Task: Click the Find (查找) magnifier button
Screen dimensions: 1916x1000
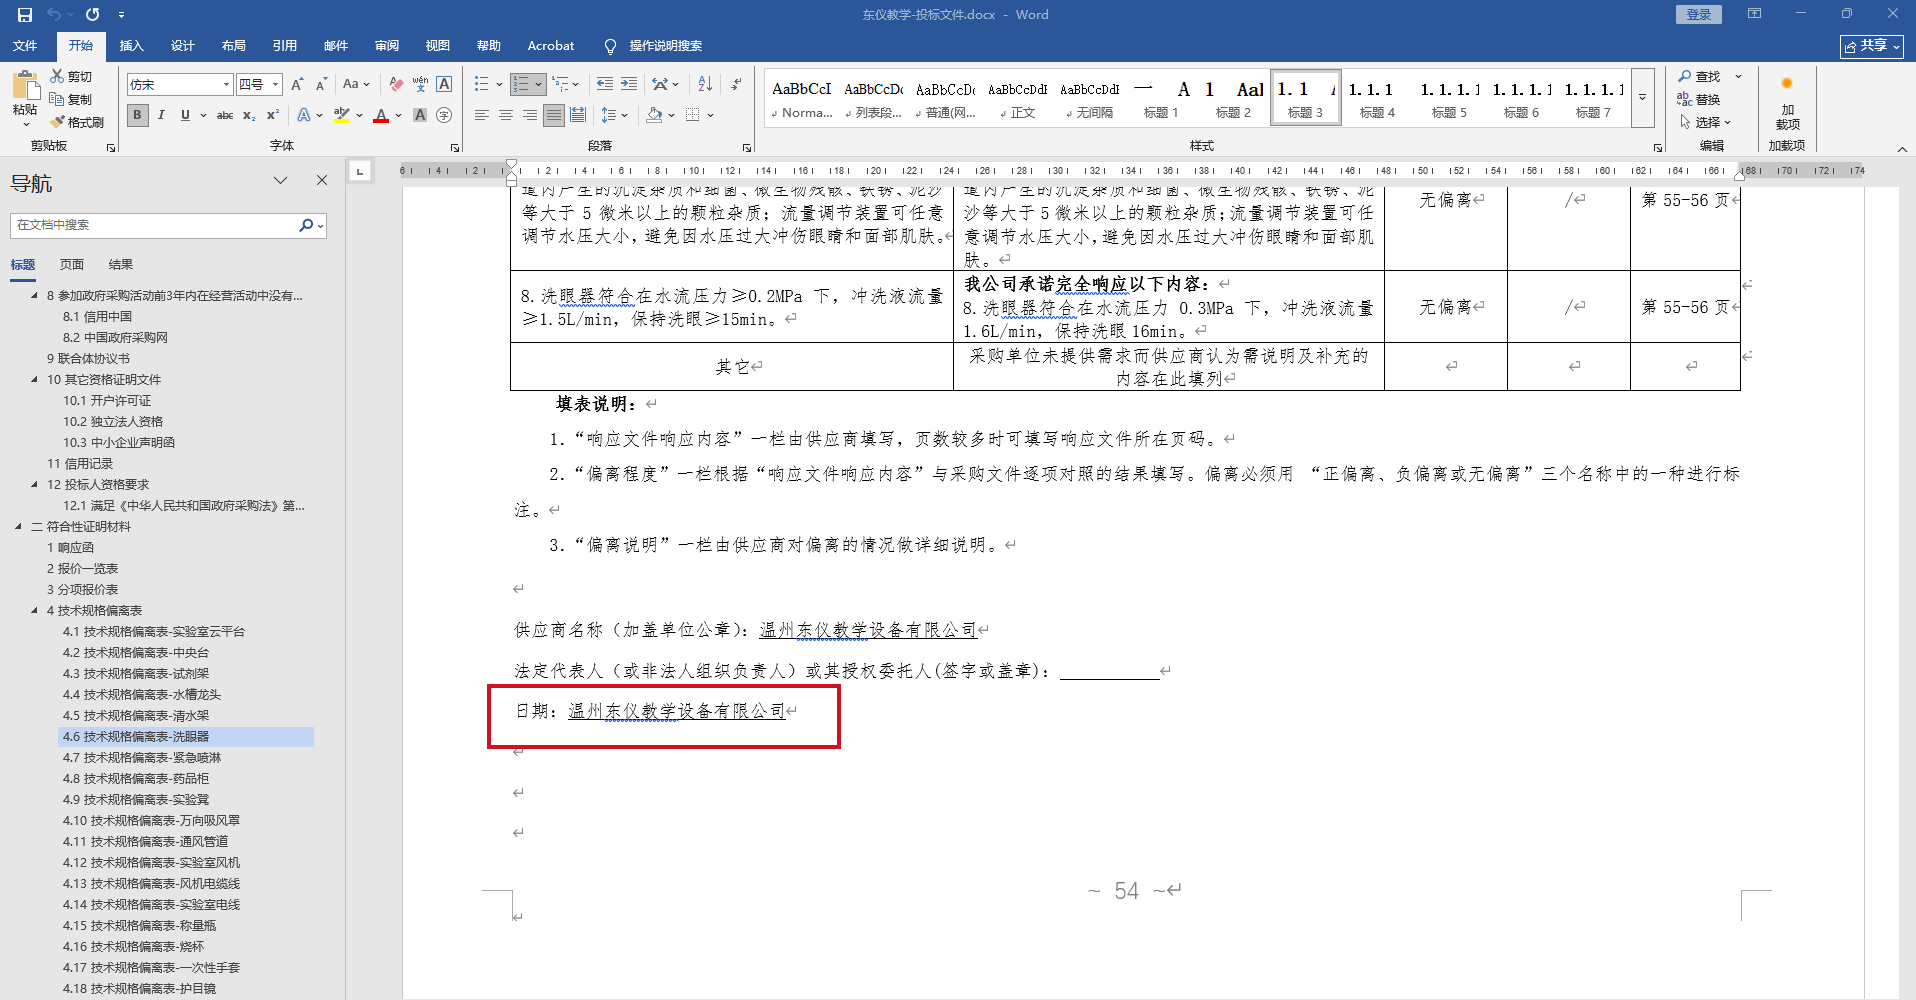Action: pyautogui.click(x=1700, y=77)
